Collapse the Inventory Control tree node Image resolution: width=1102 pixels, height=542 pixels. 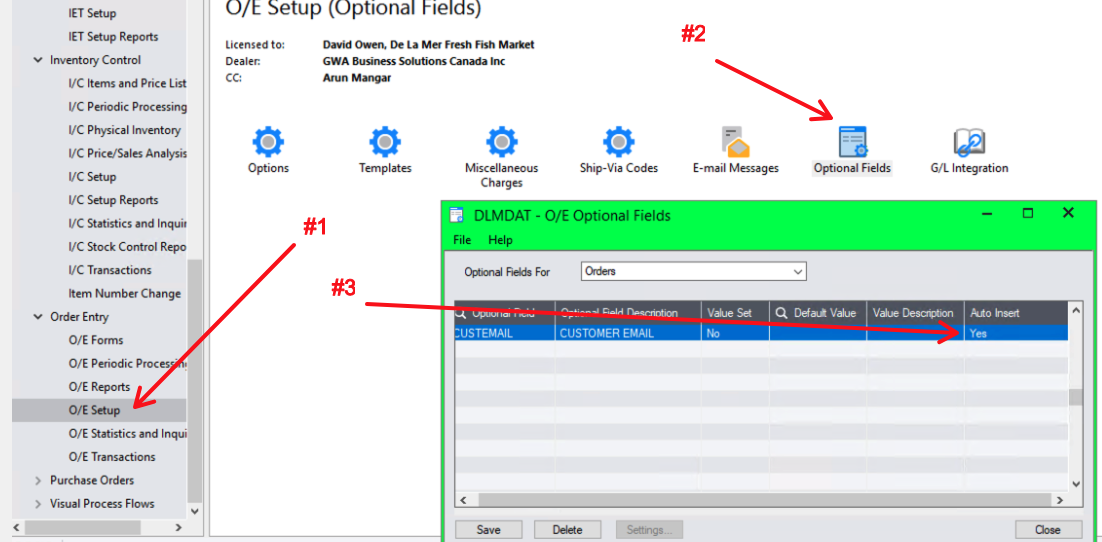coord(38,60)
